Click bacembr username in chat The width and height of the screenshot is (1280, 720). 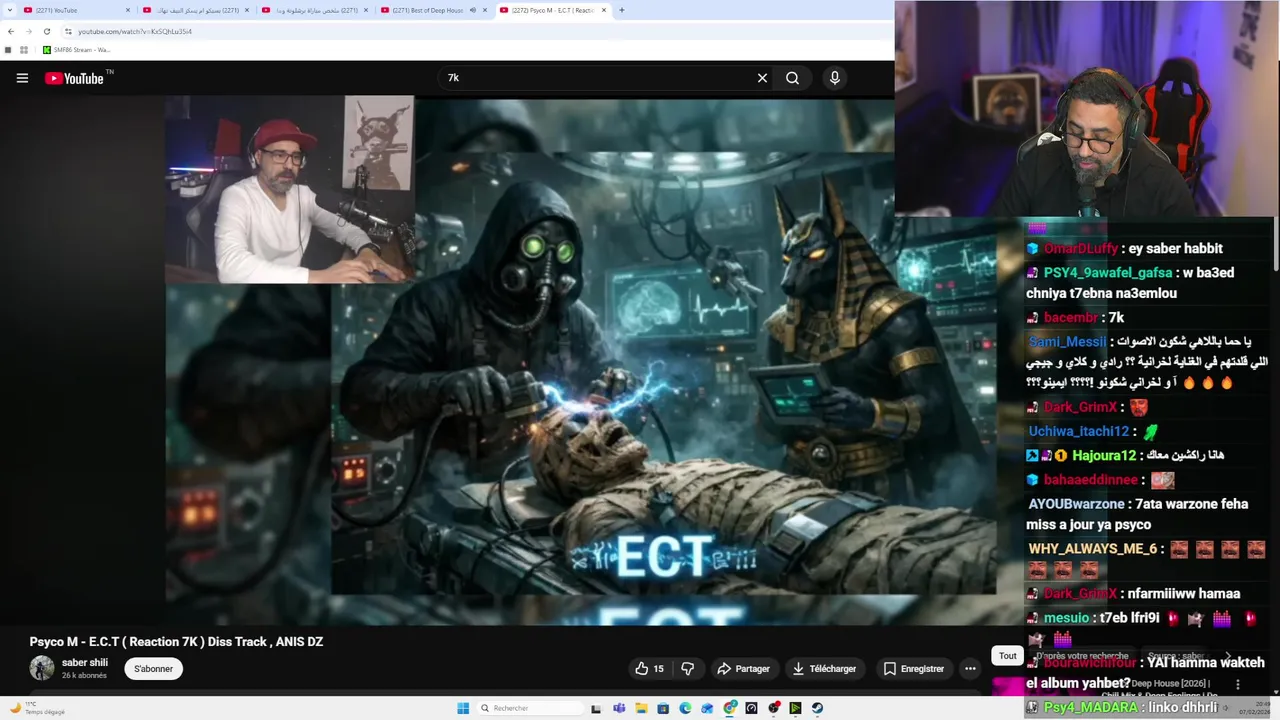point(1071,318)
